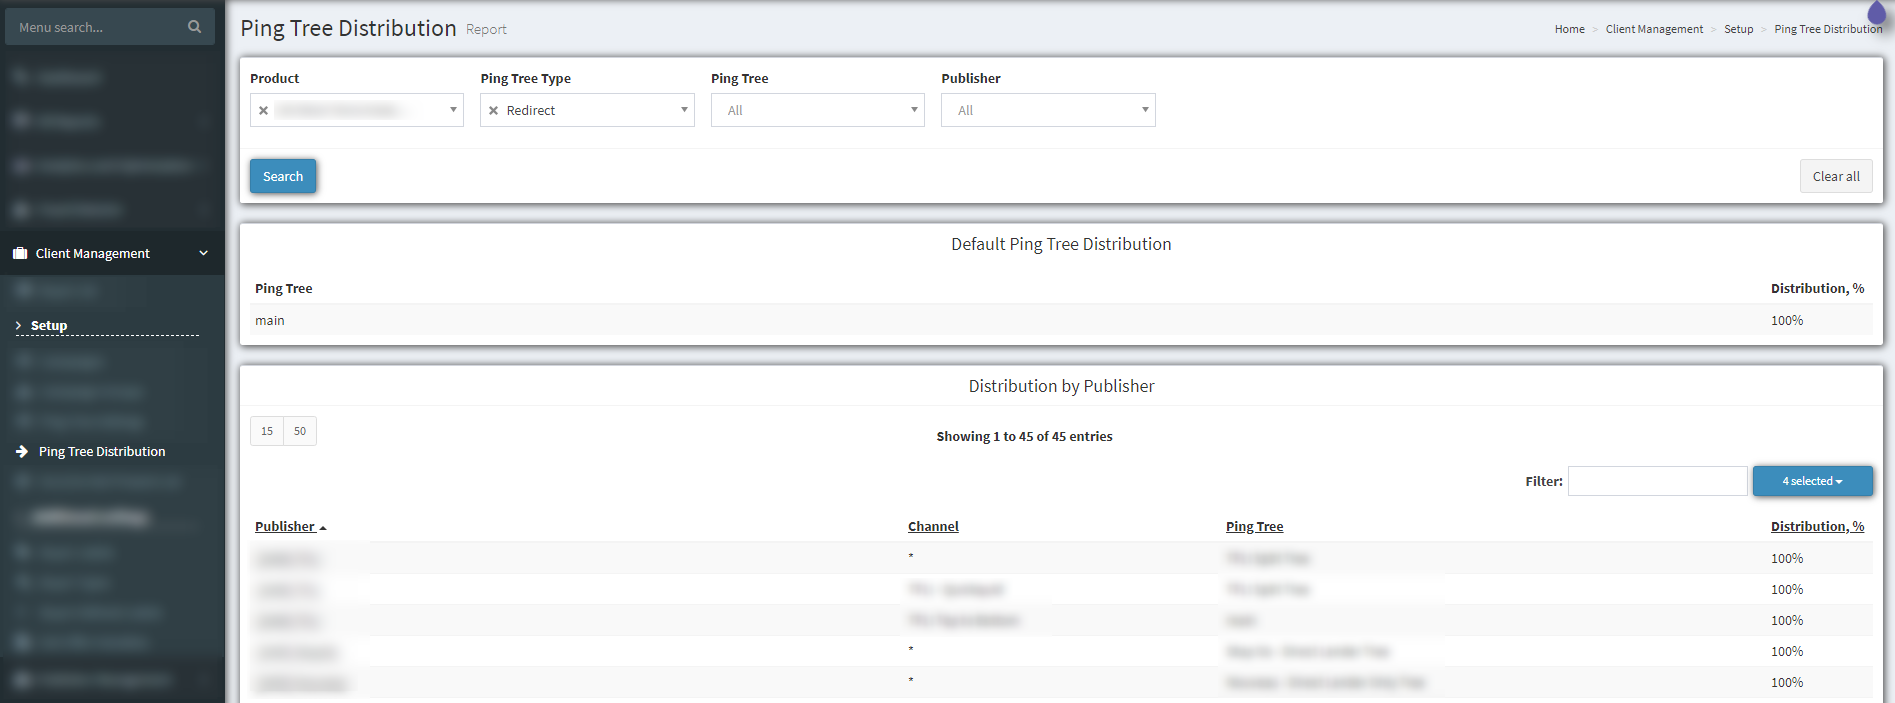The image size is (1895, 703).
Task: Click the sort arrow beside the Publisher column
Action: (323, 528)
